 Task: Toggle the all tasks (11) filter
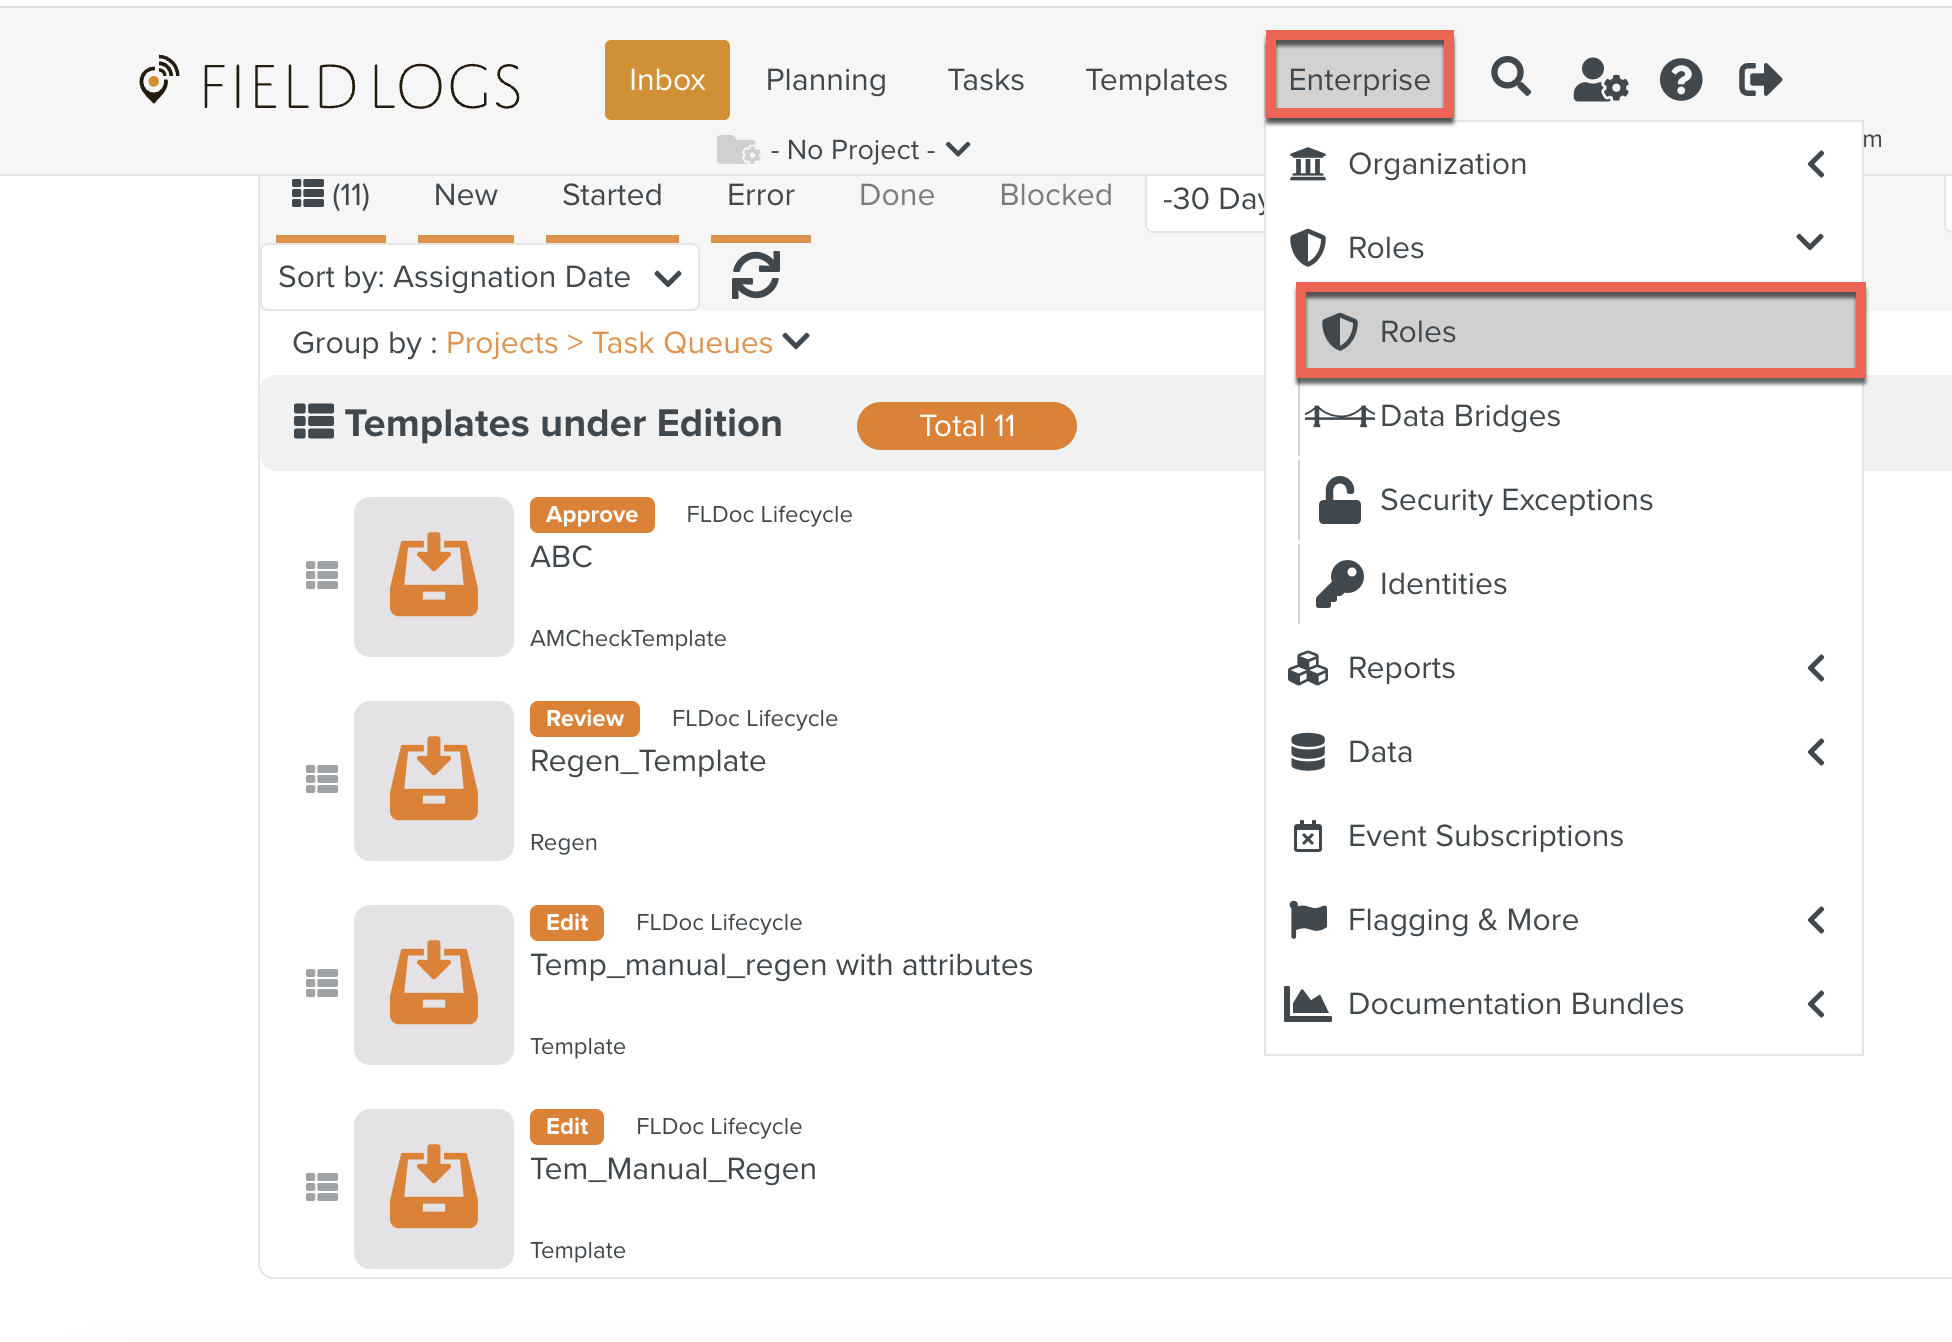pyautogui.click(x=331, y=196)
